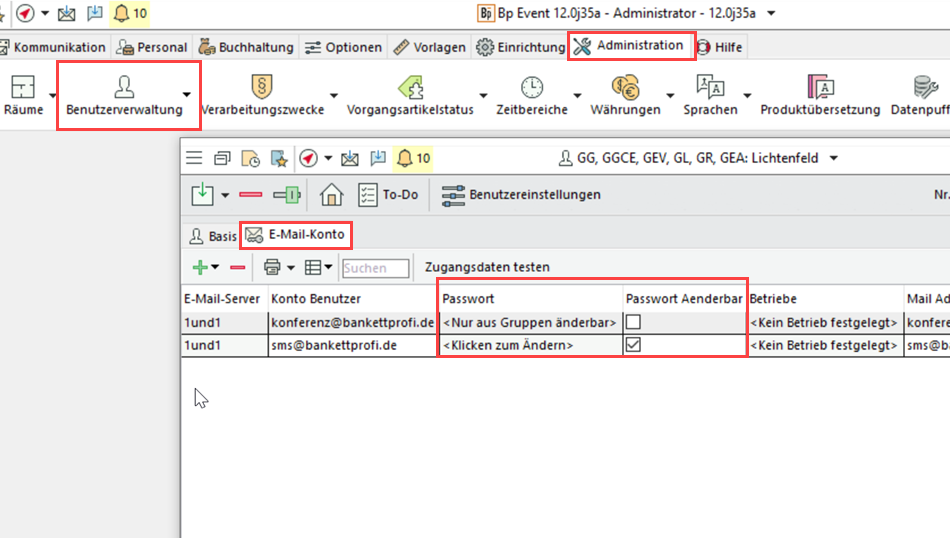The width and height of the screenshot is (950, 538).
Task: Open the Währungen currency icon
Action: [x=625, y=87]
